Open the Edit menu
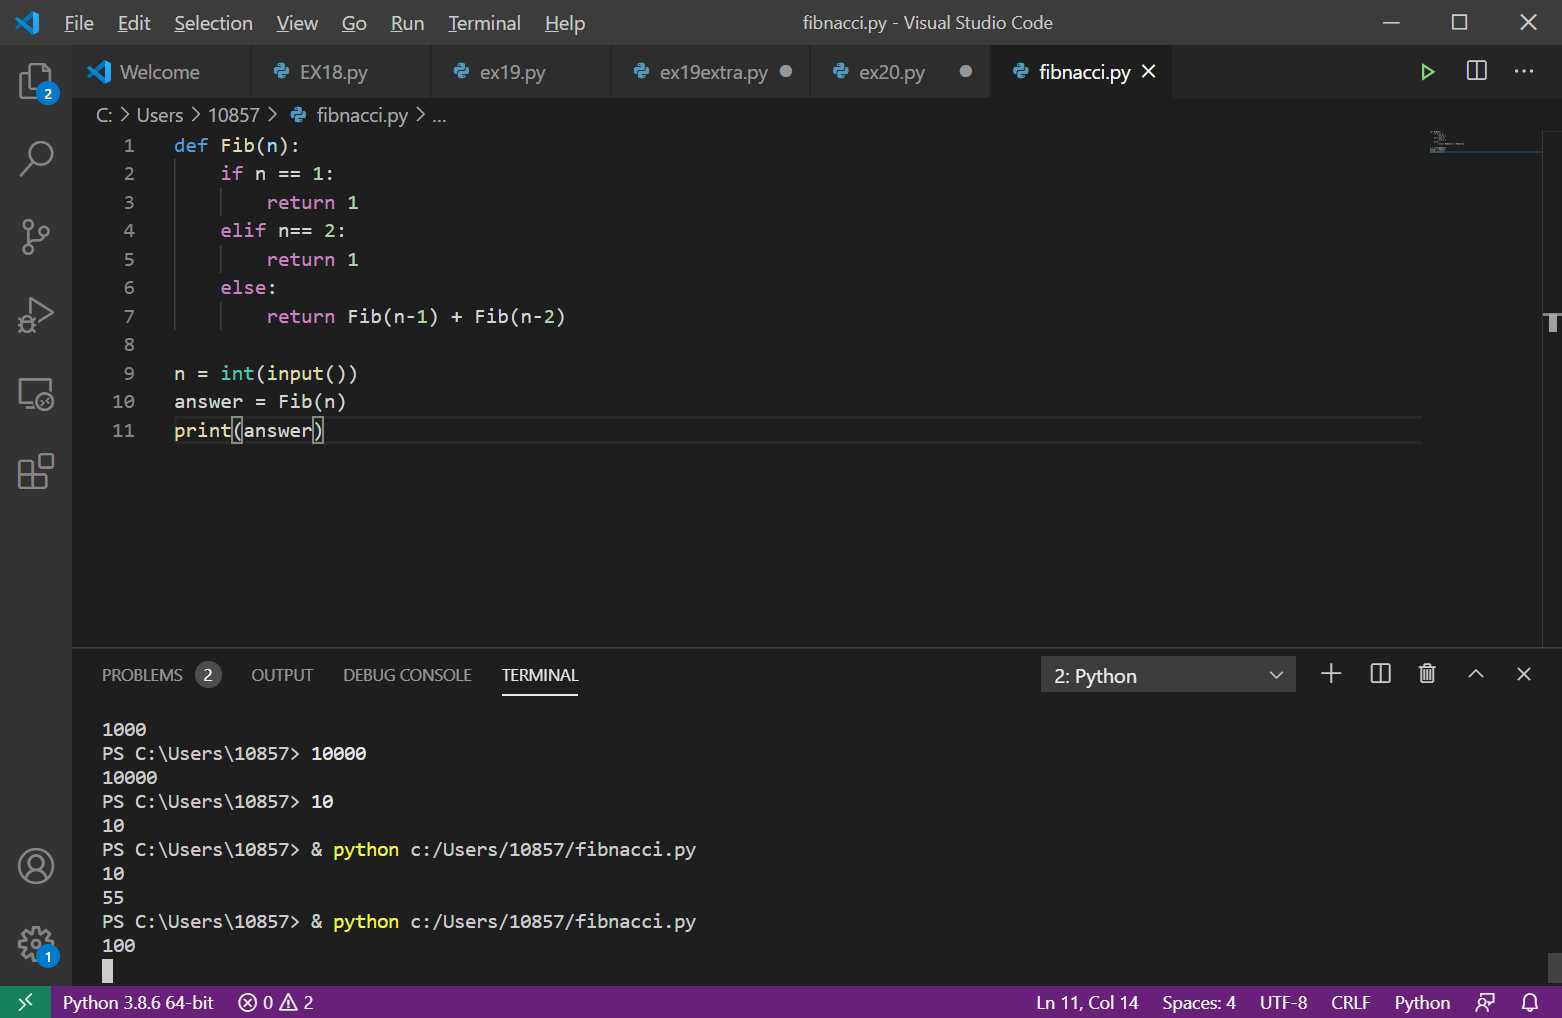This screenshot has height=1018, width=1562. (134, 23)
